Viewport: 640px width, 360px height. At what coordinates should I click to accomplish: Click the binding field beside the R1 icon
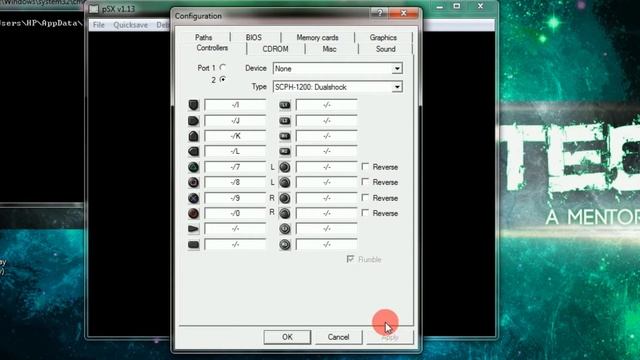[327, 136]
